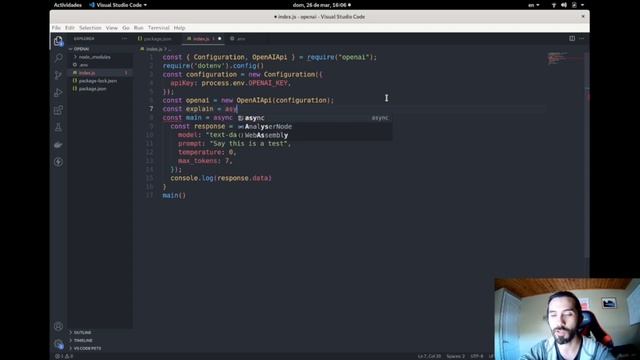Viewport: 640px width, 360px height.
Task: Click unsaved dot on index.js tab
Action: coord(220,39)
